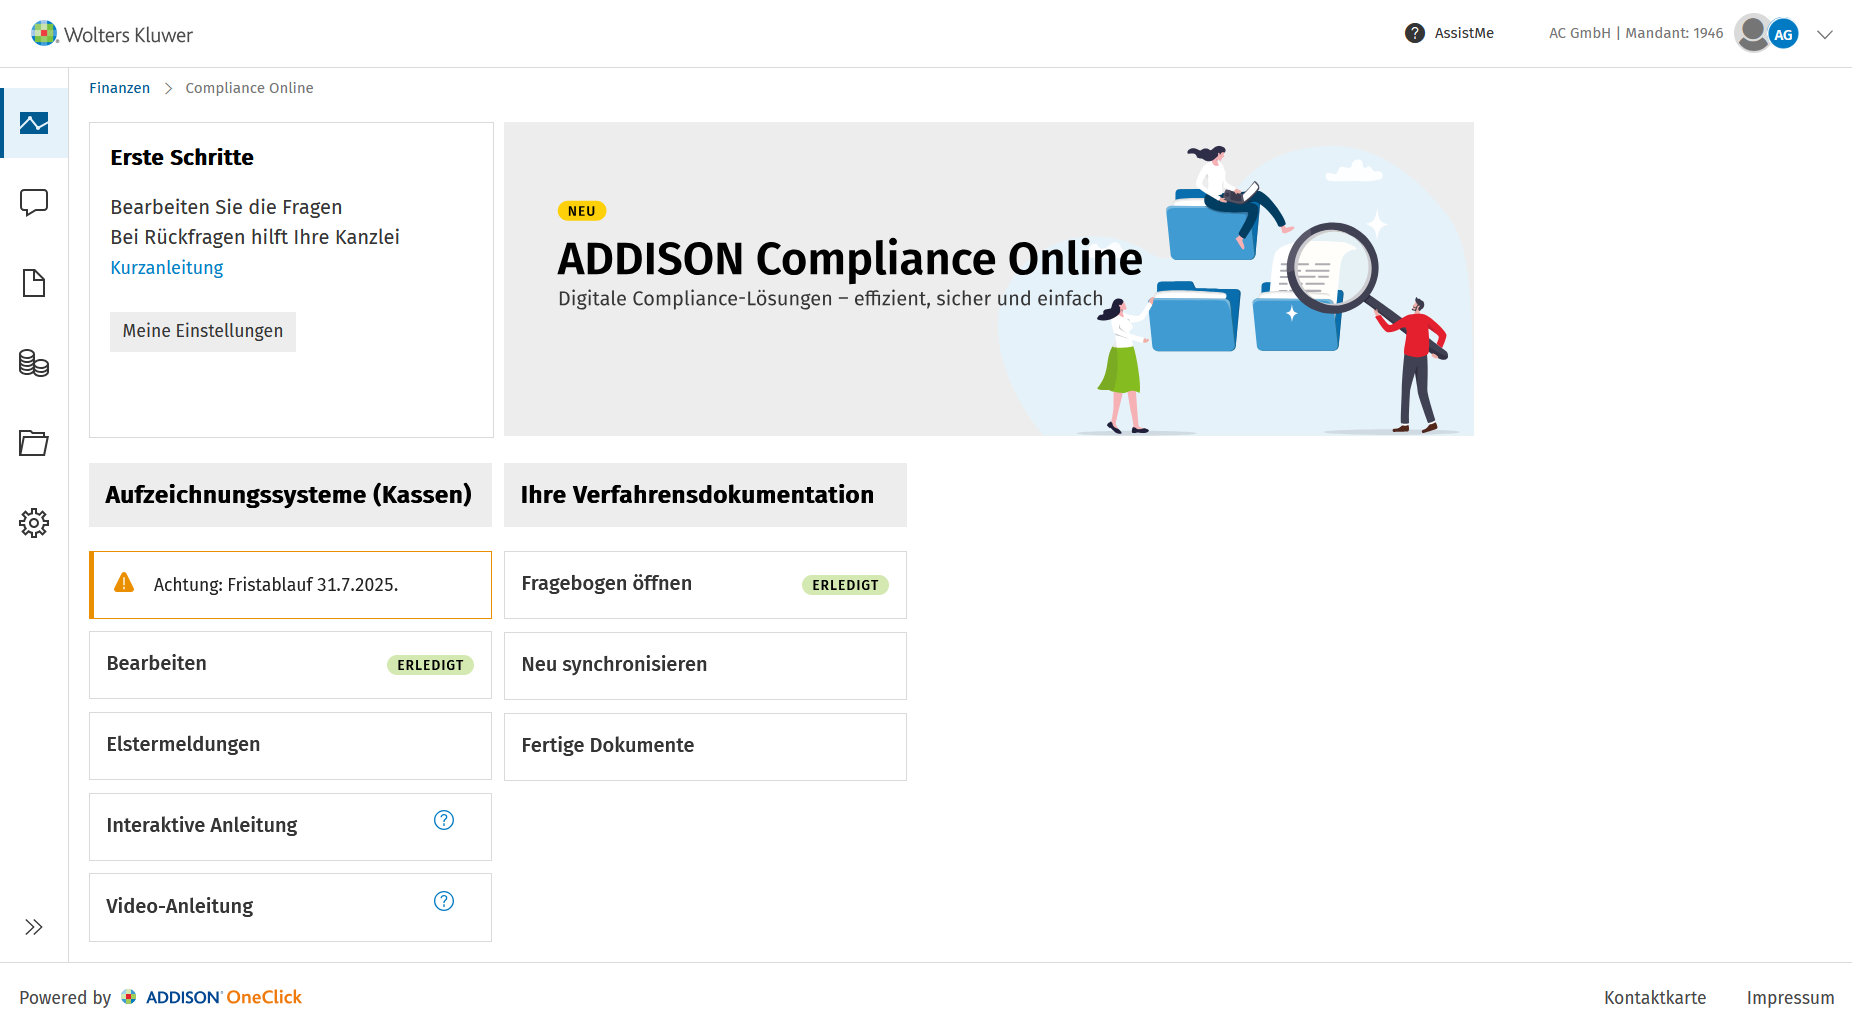Screen dimensions: 1852x1023
Task: Open Fertige Dokumente tile
Action: pos(705,747)
